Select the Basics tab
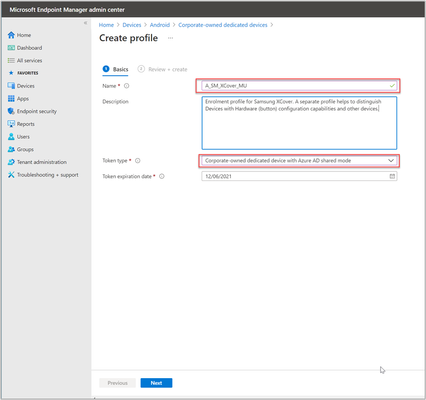 pyautogui.click(x=116, y=69)
